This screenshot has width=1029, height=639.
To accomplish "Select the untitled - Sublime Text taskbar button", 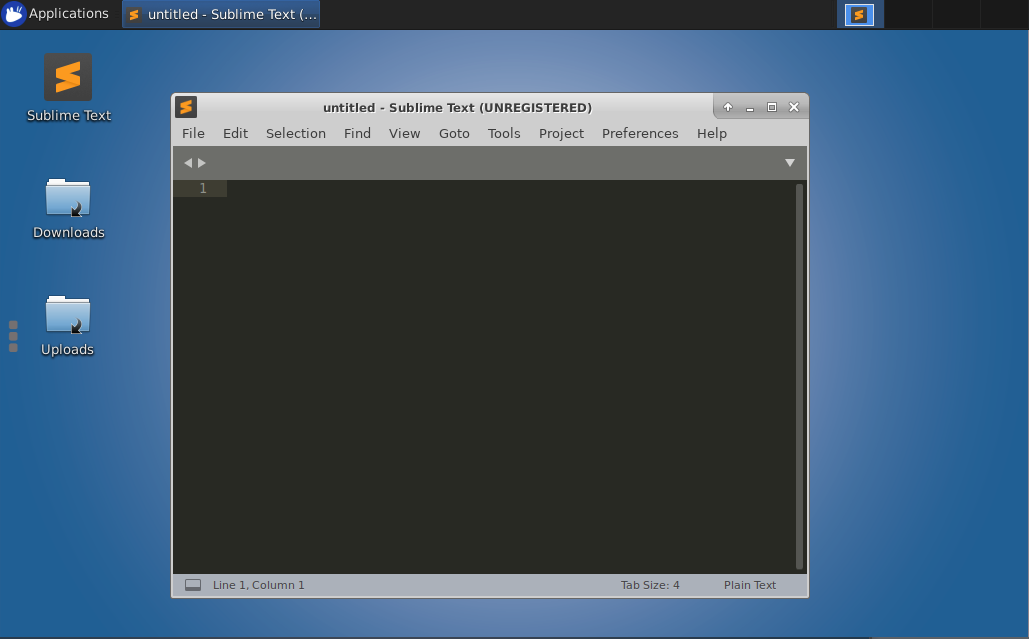I will [222, 14].
